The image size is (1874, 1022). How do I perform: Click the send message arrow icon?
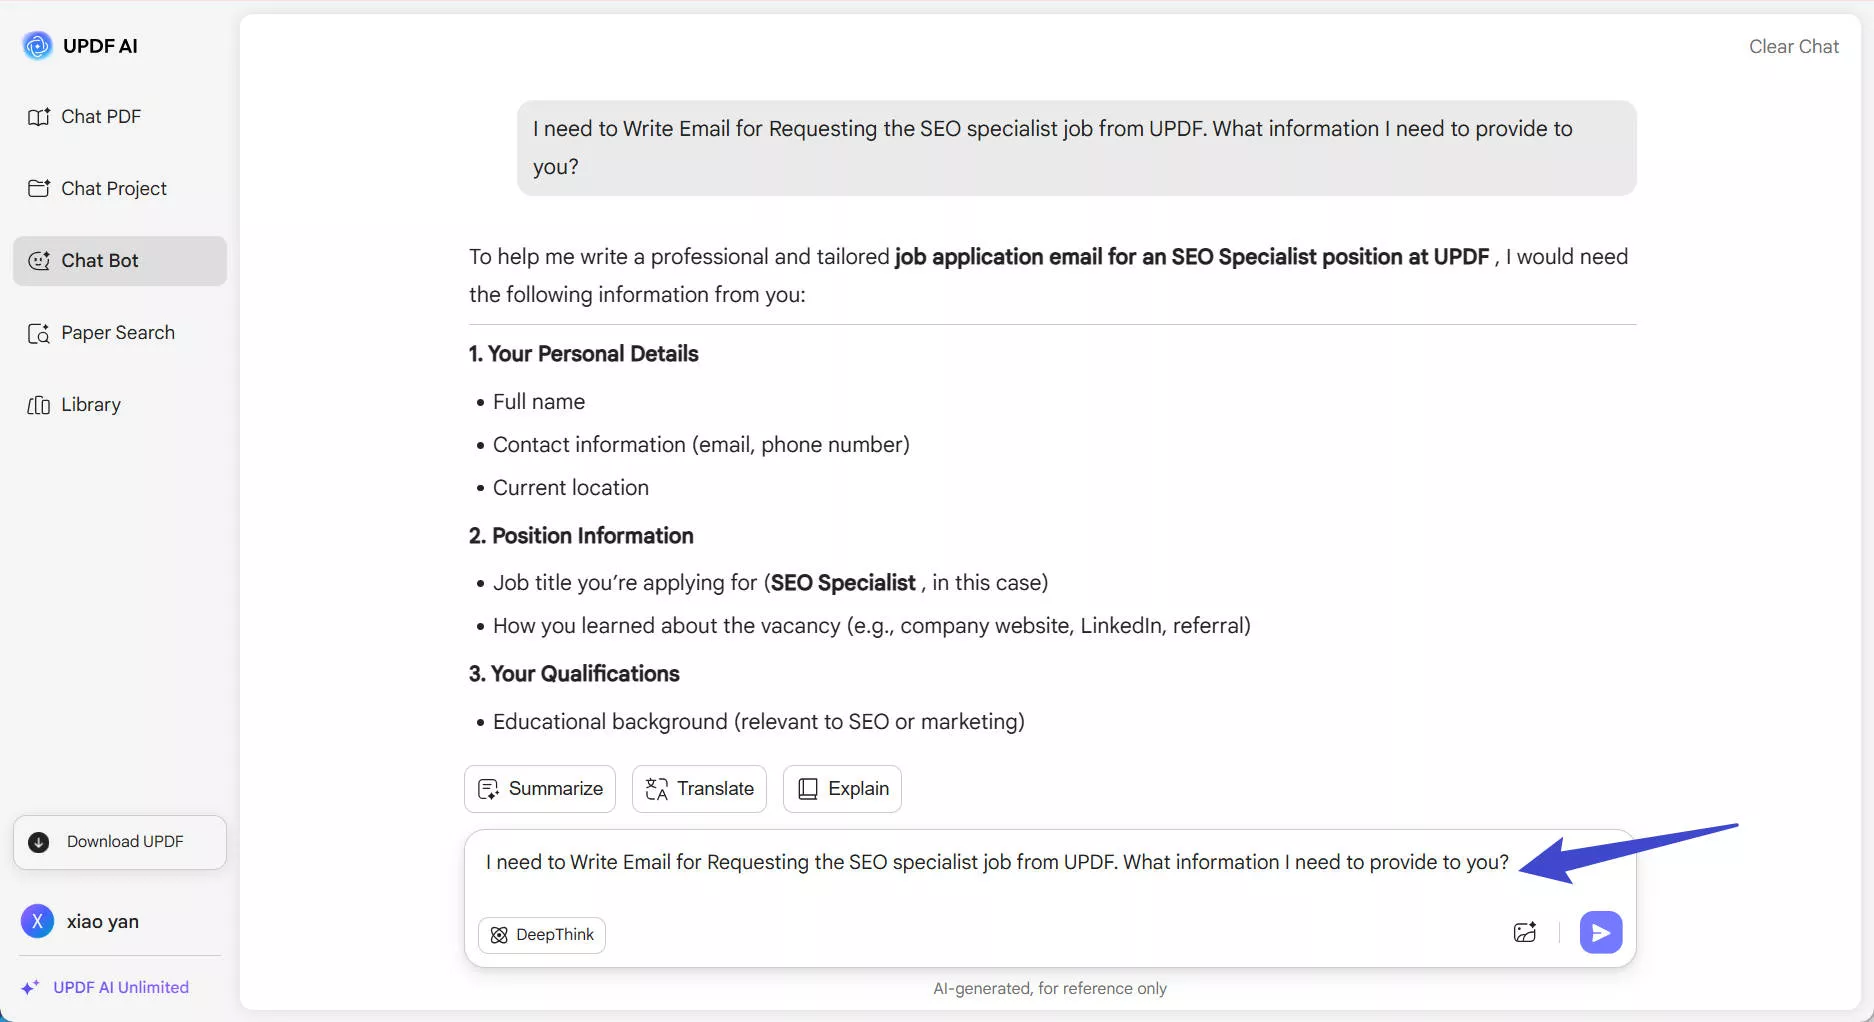(1600, 932)
